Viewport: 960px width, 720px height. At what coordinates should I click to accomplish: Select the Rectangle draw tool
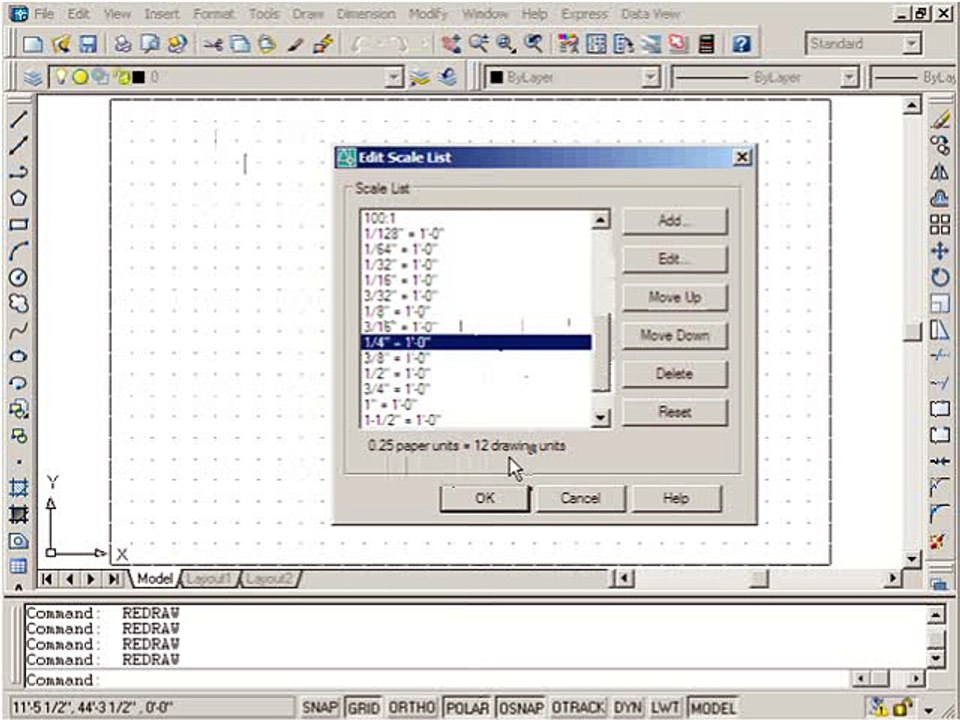18,224
